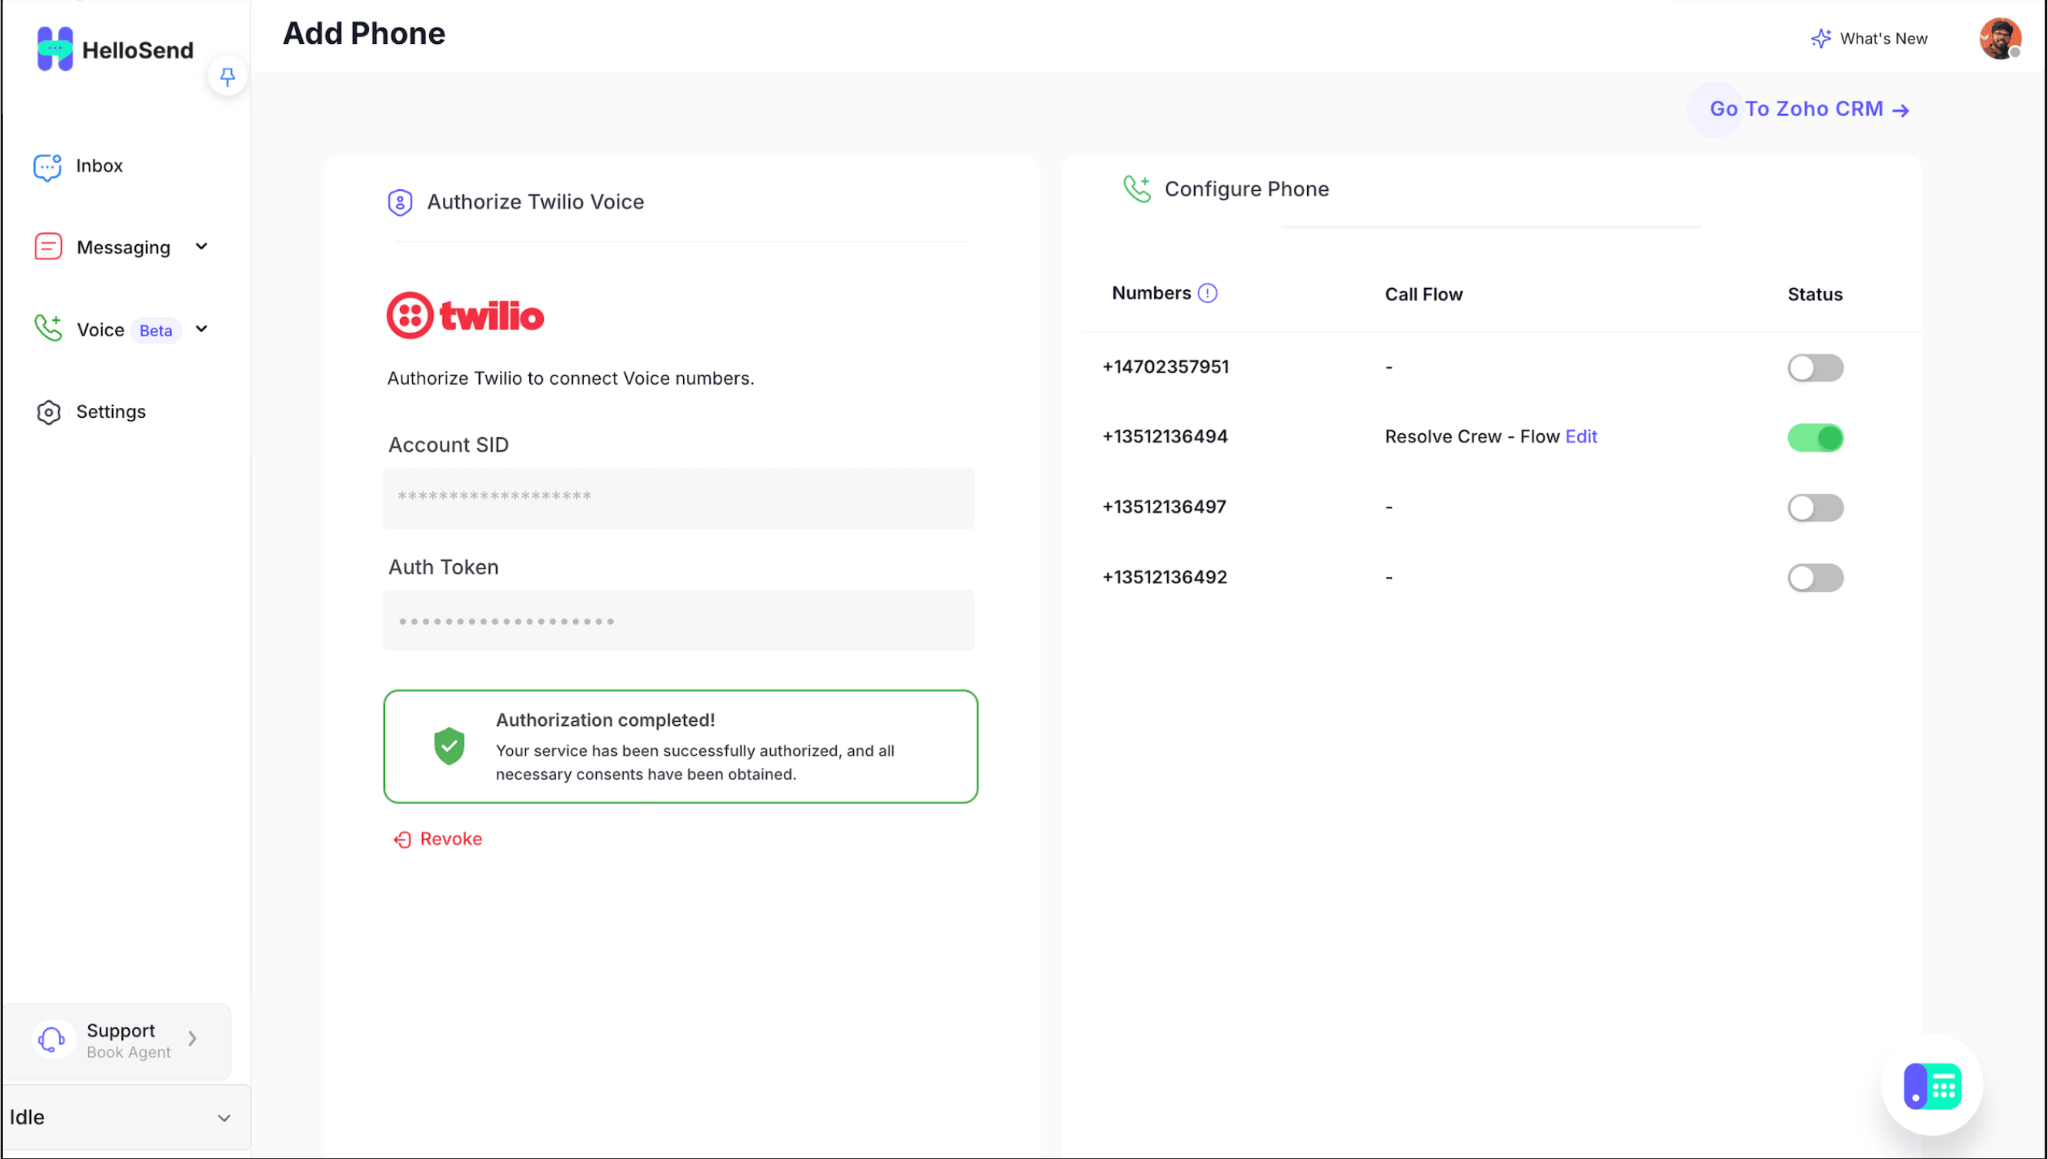Click the Inbox chat bubble icon

(x=47, y=166)
